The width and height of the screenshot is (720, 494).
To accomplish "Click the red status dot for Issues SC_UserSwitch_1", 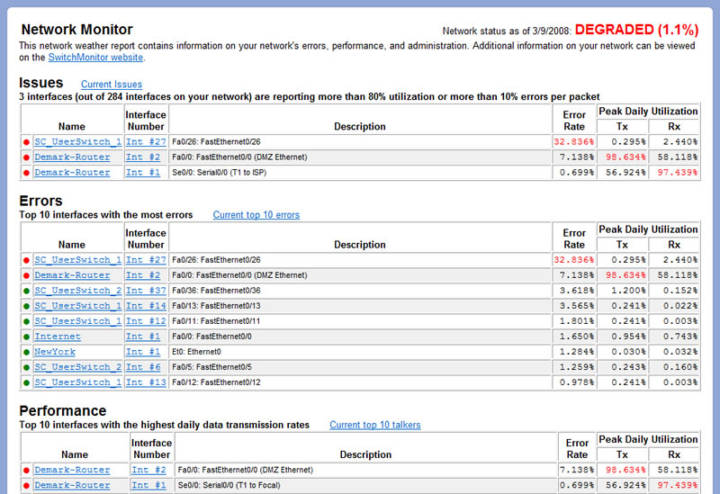I will click(26, 142).
